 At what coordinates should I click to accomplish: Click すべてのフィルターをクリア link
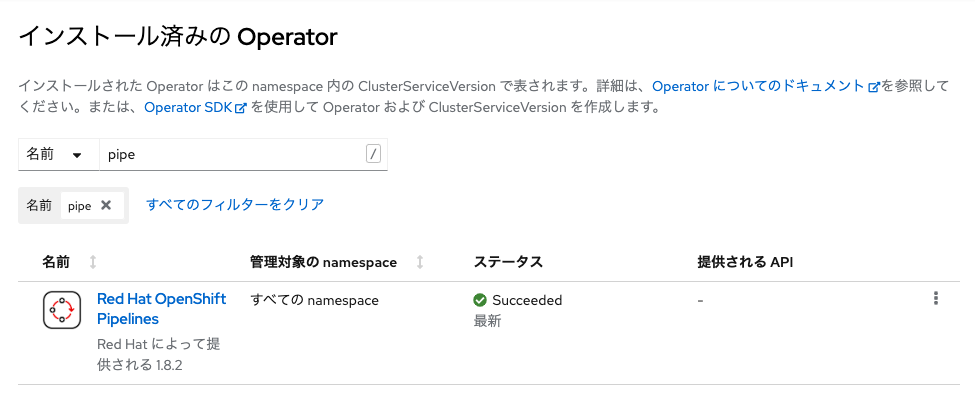click(x=235, y=205)
